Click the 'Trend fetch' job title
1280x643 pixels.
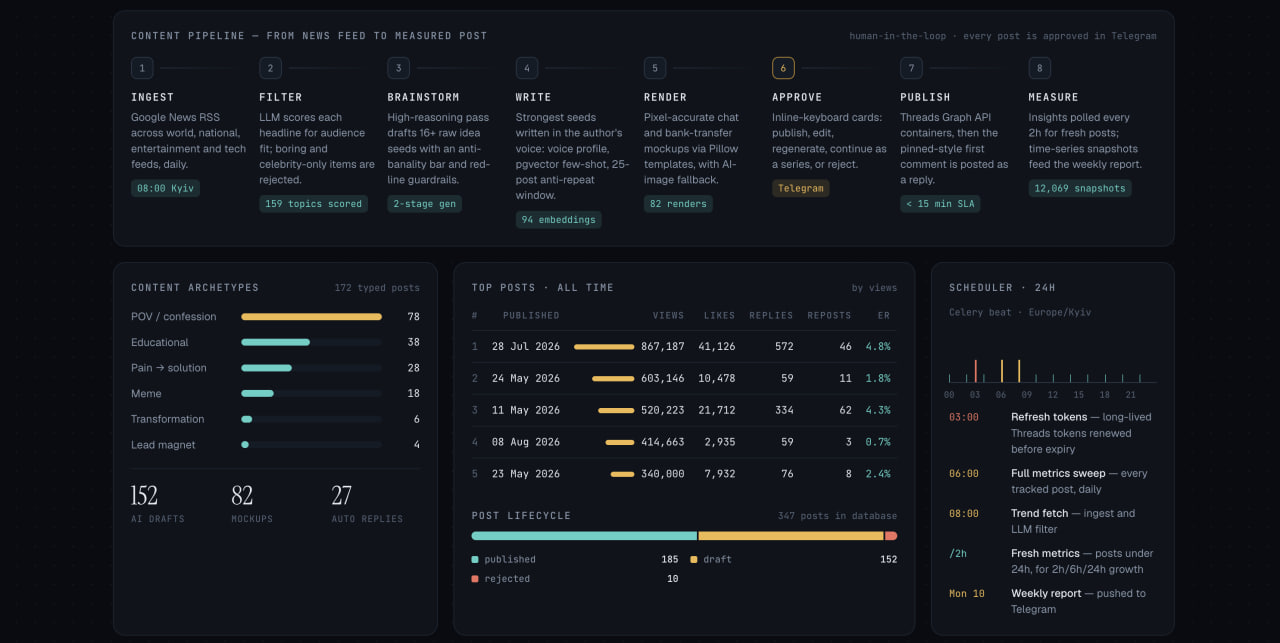[x=1040, y=514]
